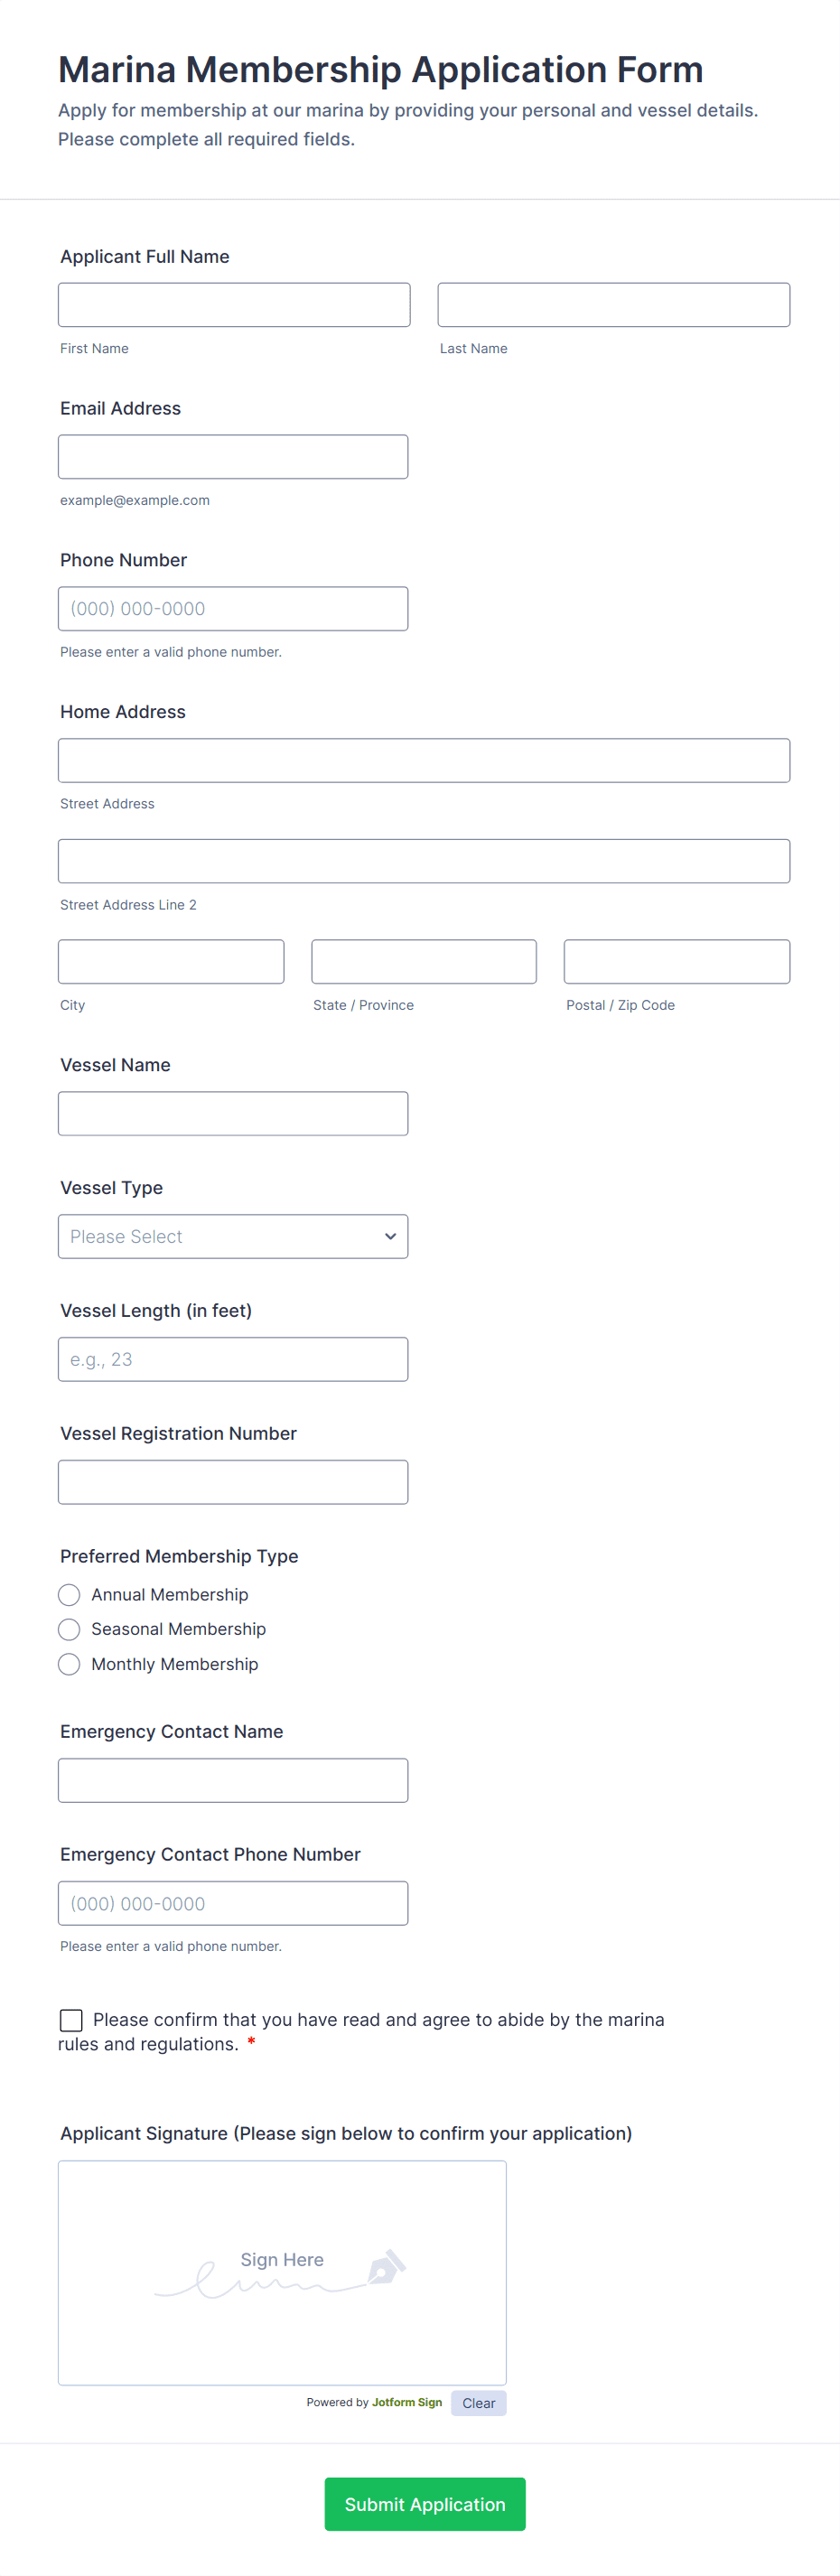Image resolution: width=840 pixels, height=2576 pixels.
Task: Open the Vessel Type dropdown
Action: point(232,1236)
